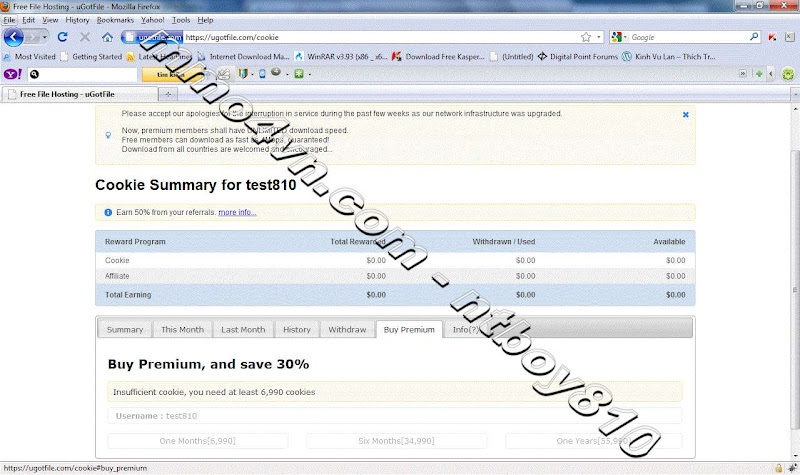Open the WinRAR v3.93 bookmark
This screenshot has height=475, width=800.
pyautogui.click(x=341, y=57)
